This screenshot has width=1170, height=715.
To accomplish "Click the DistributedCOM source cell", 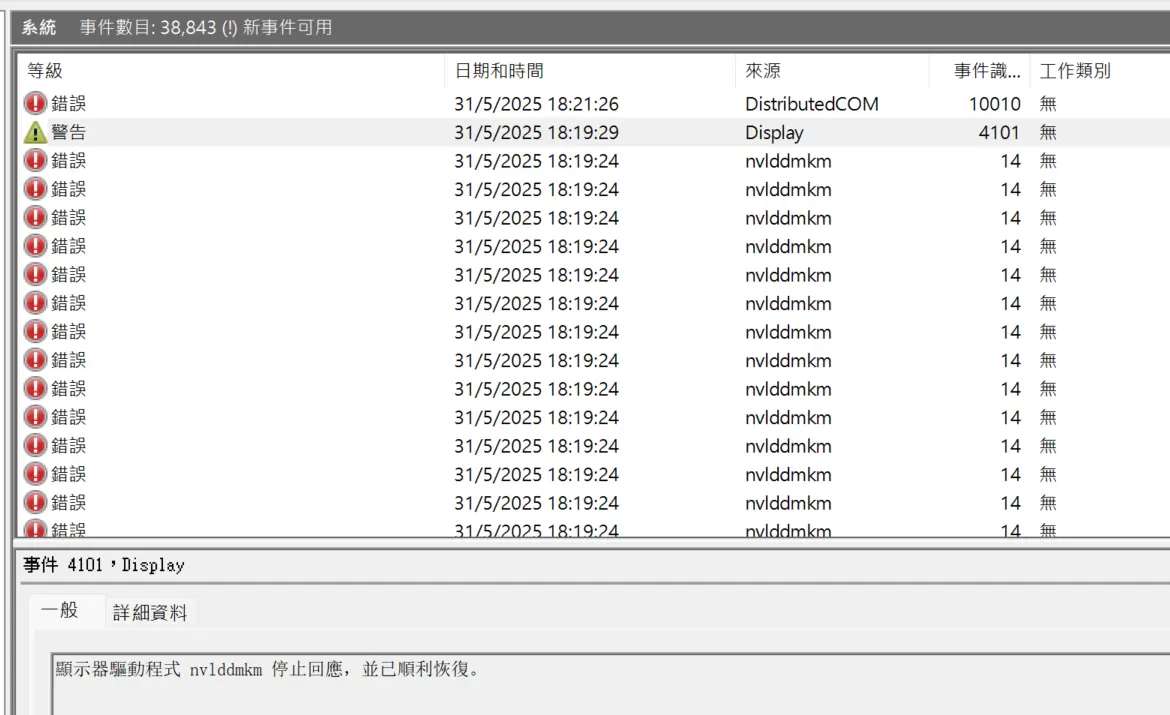I will pos(812,104).
